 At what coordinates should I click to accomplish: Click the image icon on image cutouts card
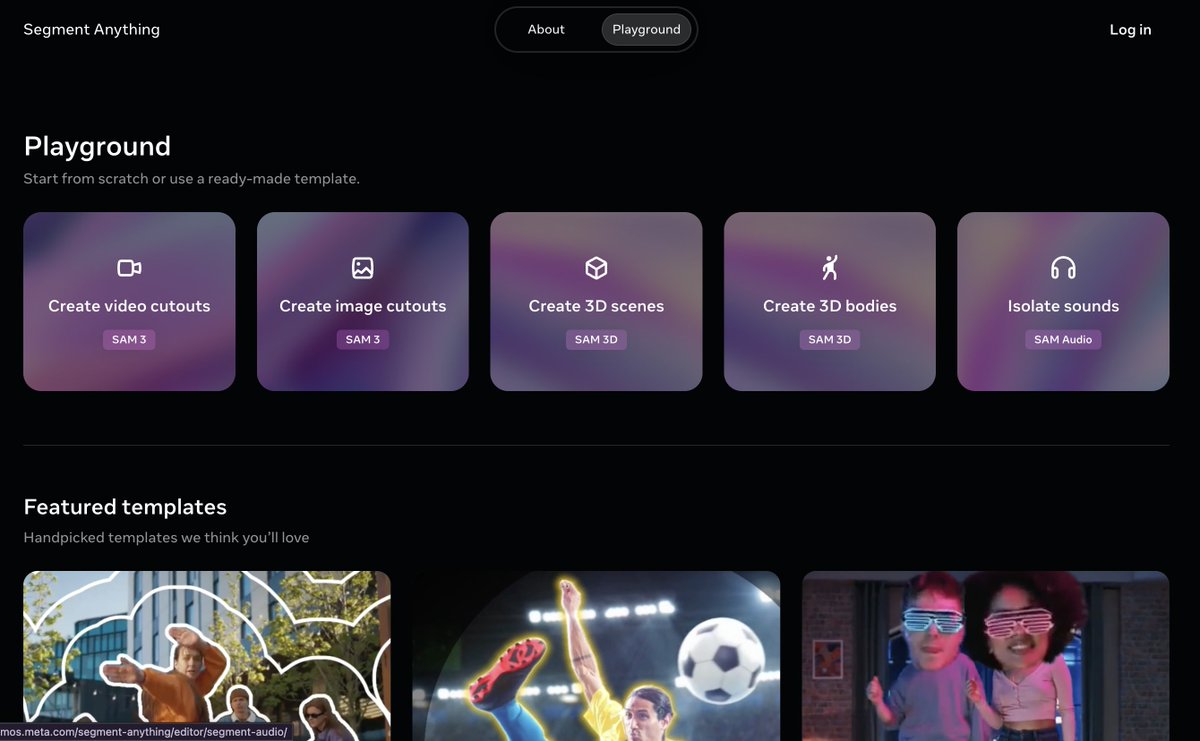point(363,268)
